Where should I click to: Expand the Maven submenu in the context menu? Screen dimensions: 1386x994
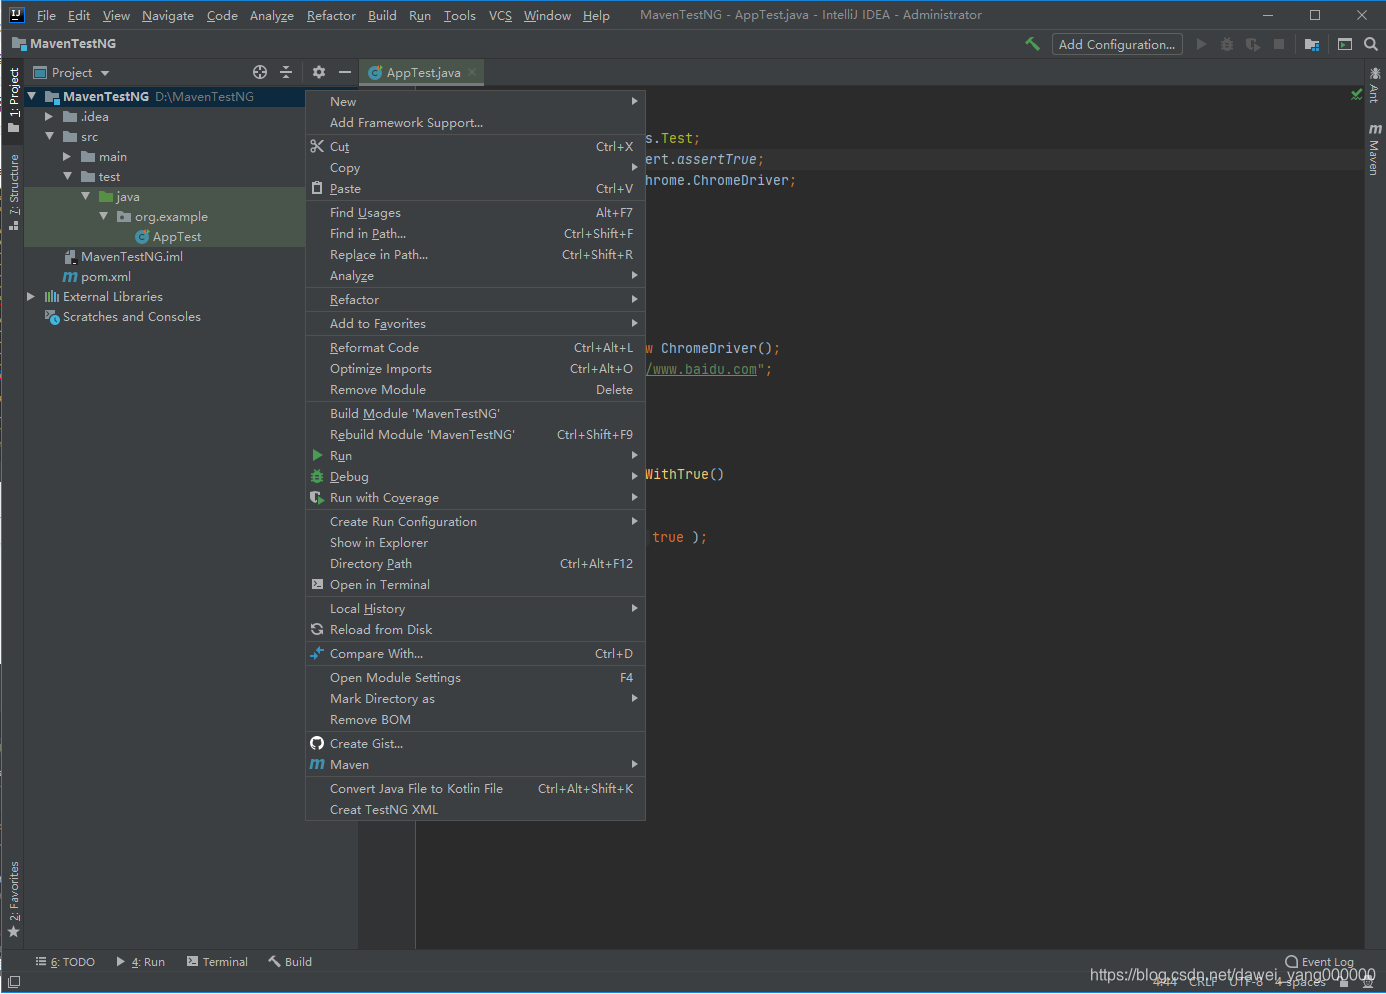point(475,764)
